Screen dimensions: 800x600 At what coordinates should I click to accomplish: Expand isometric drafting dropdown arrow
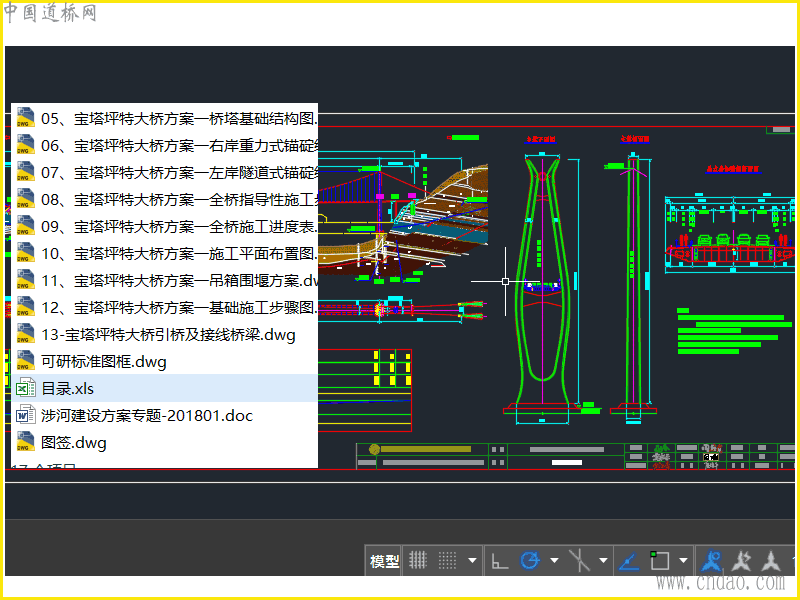pos(603,561)
